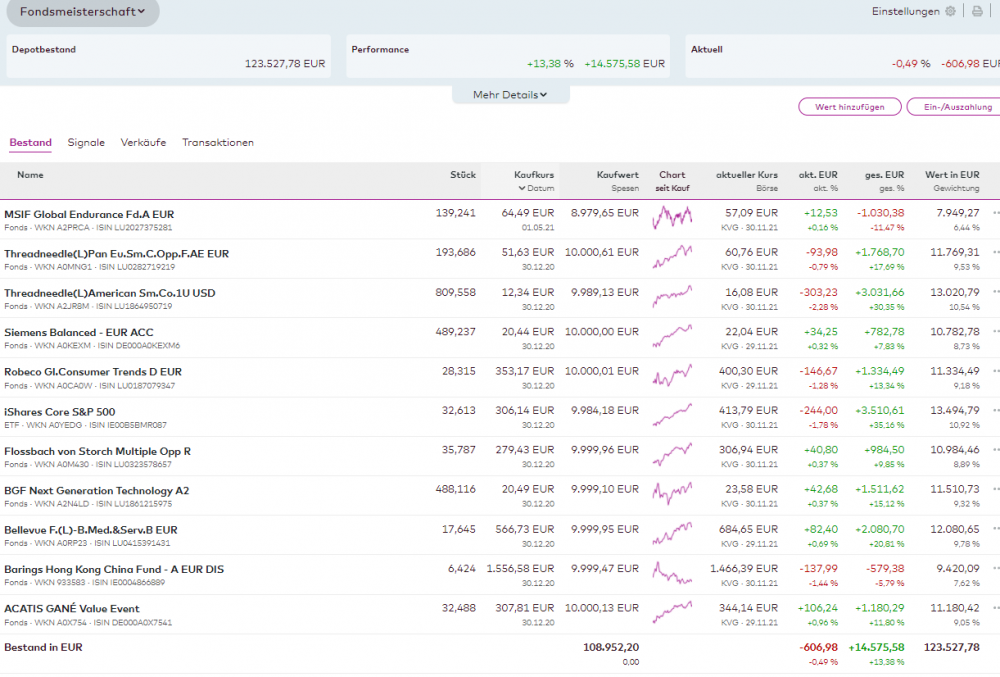Viewport: 1000px width, 677px height.
Task: Sort table by Wert in EUR header
Action: 952,175
